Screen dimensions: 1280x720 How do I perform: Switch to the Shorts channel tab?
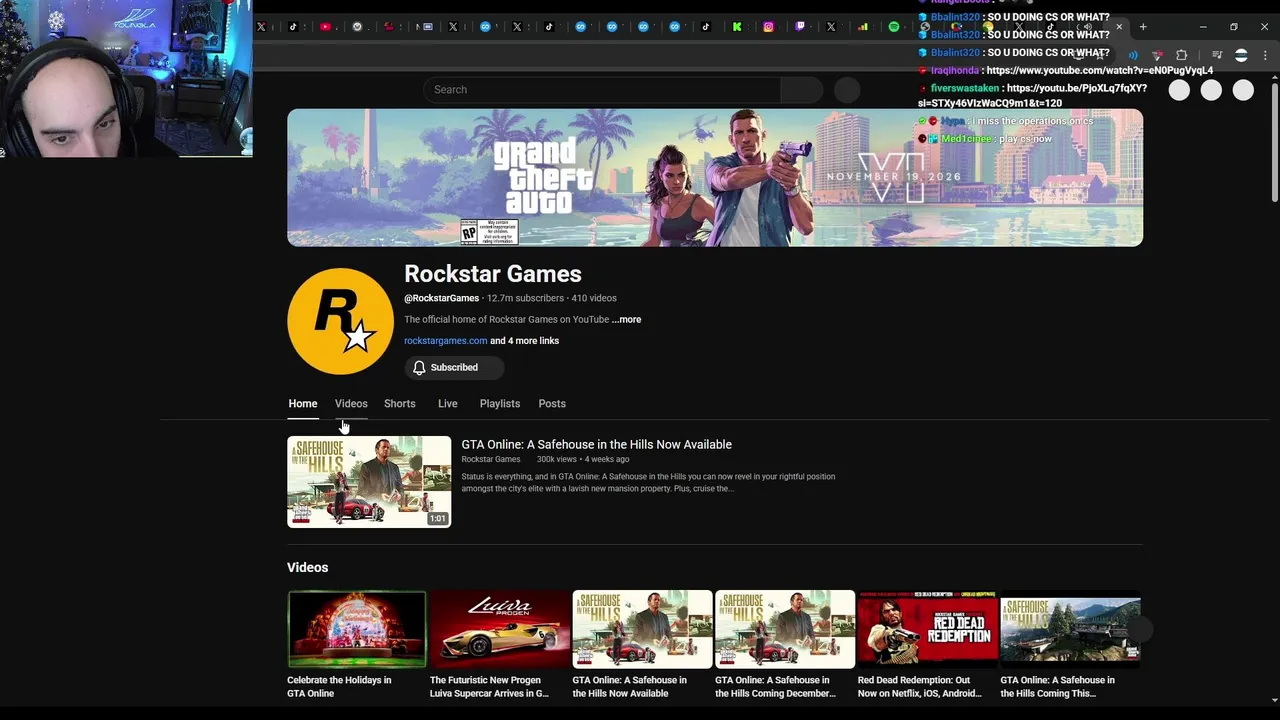(x=399, y=404)
